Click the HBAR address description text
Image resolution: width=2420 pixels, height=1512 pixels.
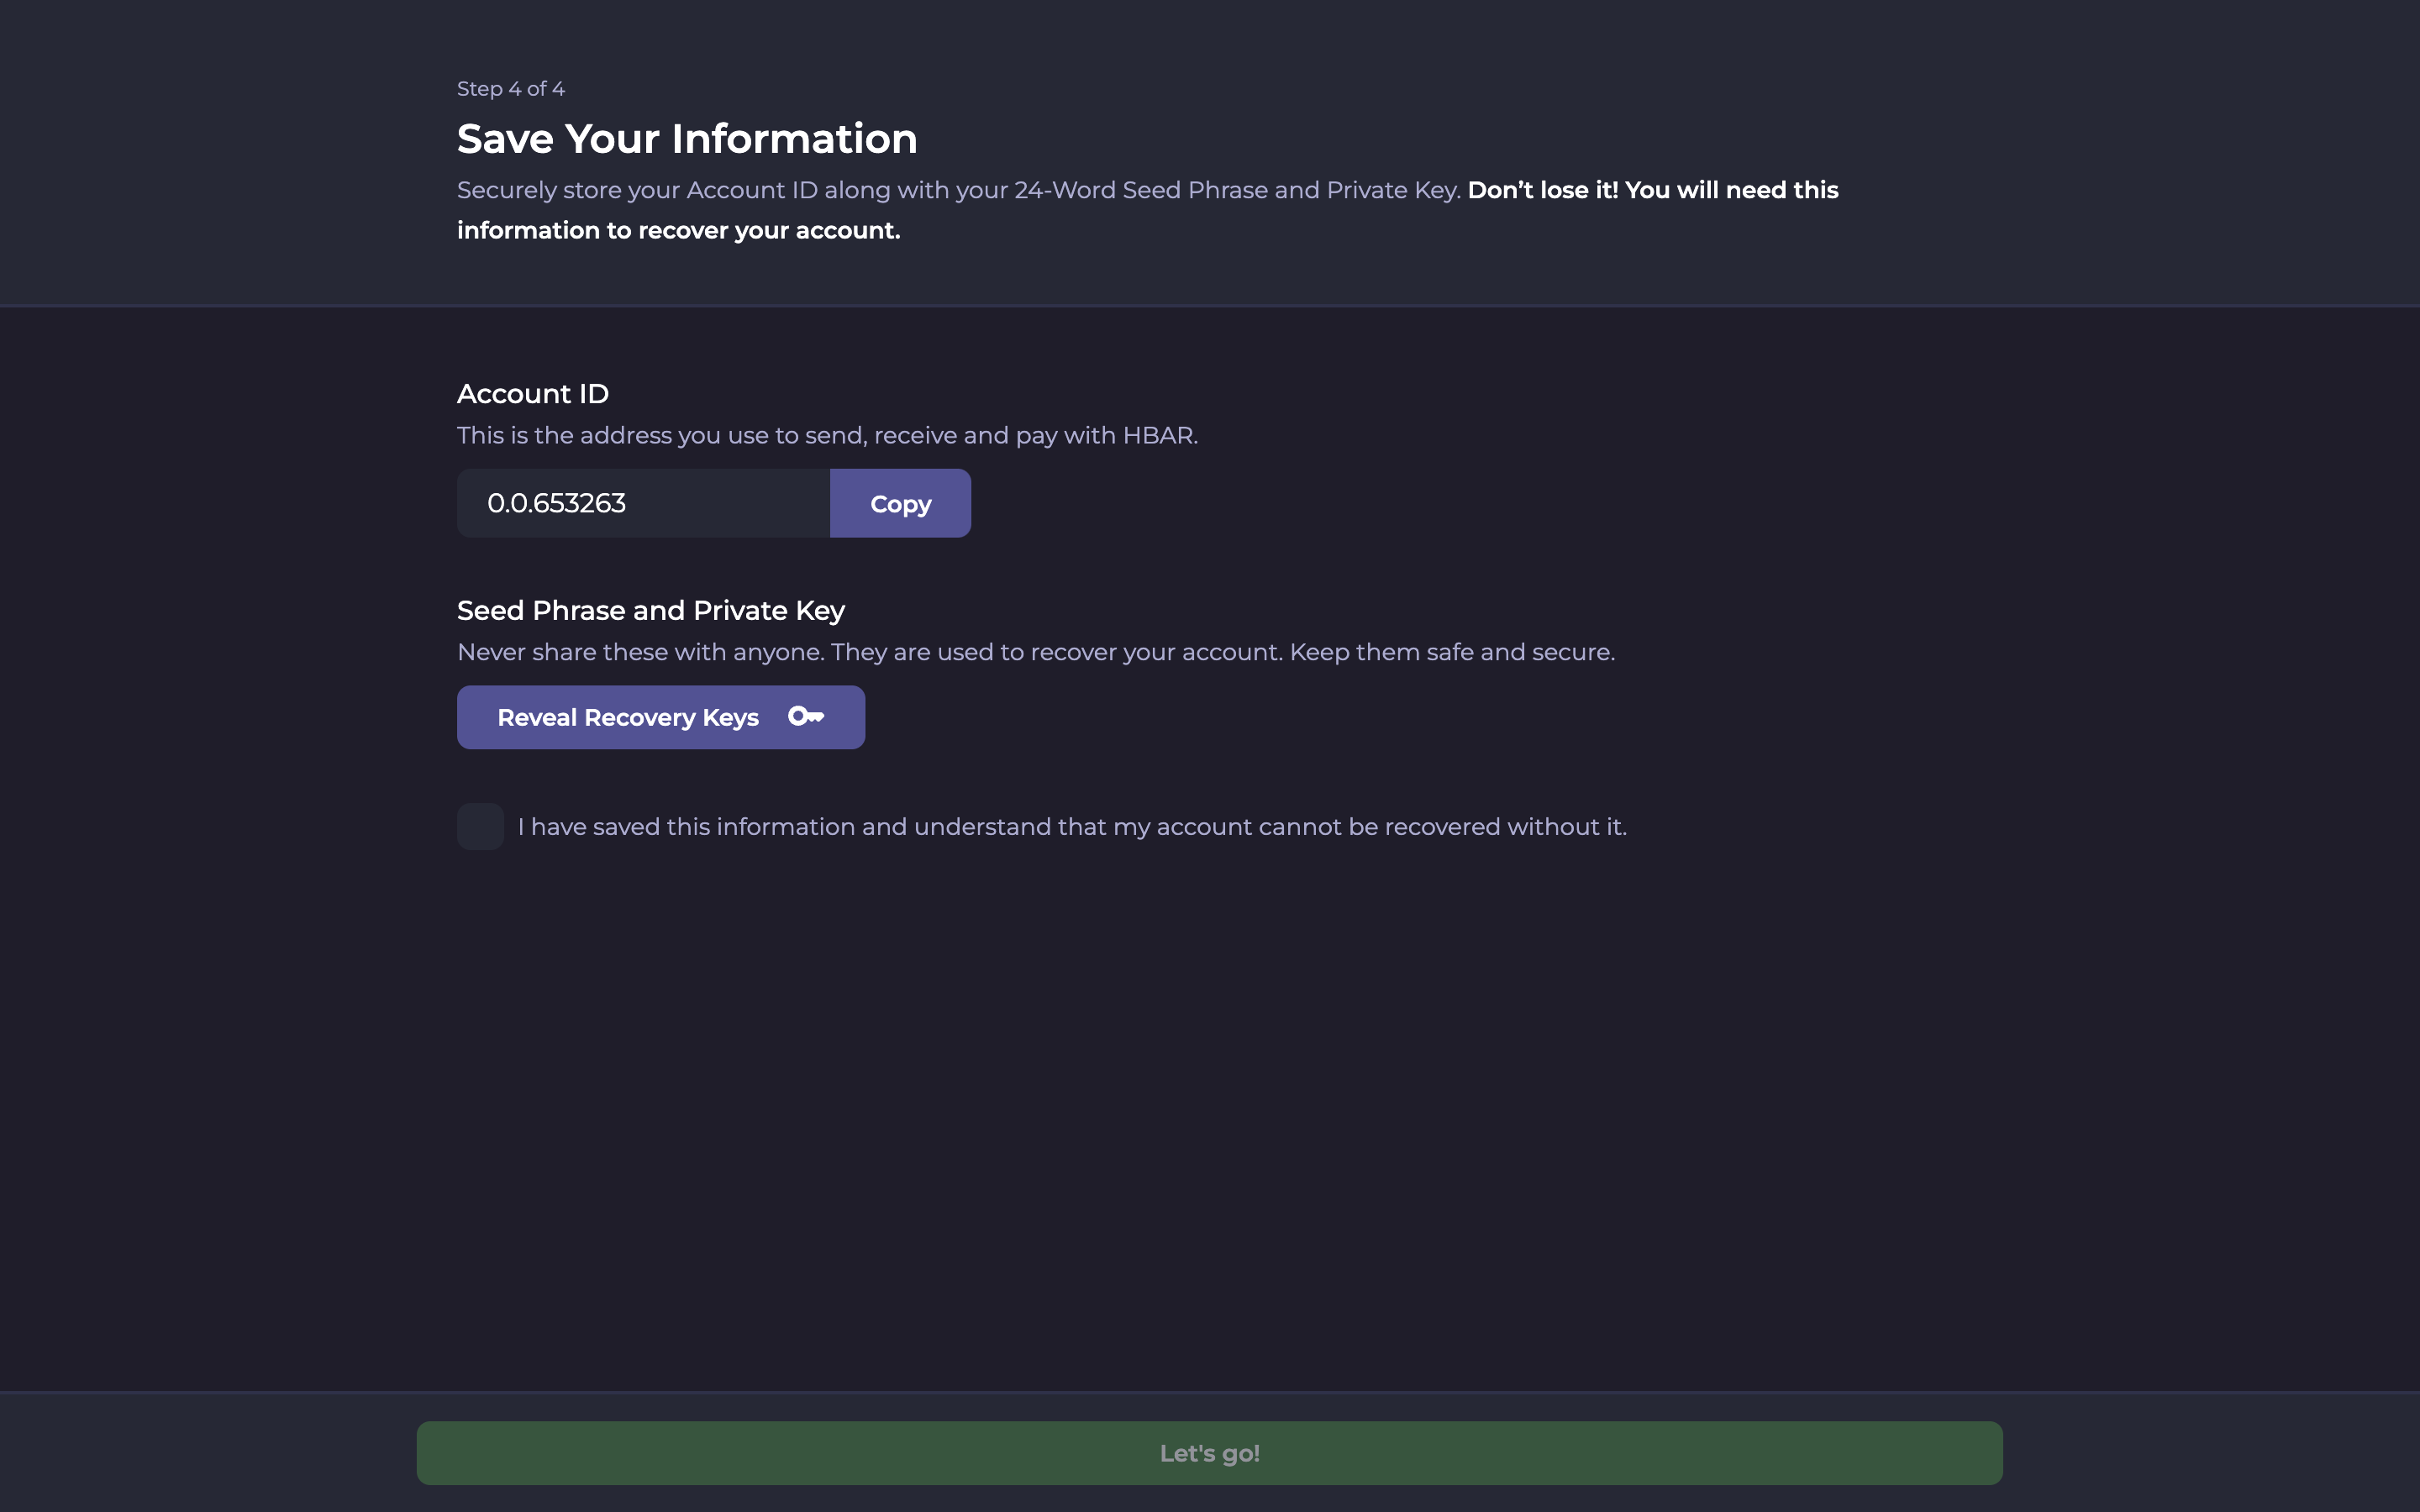[x=826, y=436]
